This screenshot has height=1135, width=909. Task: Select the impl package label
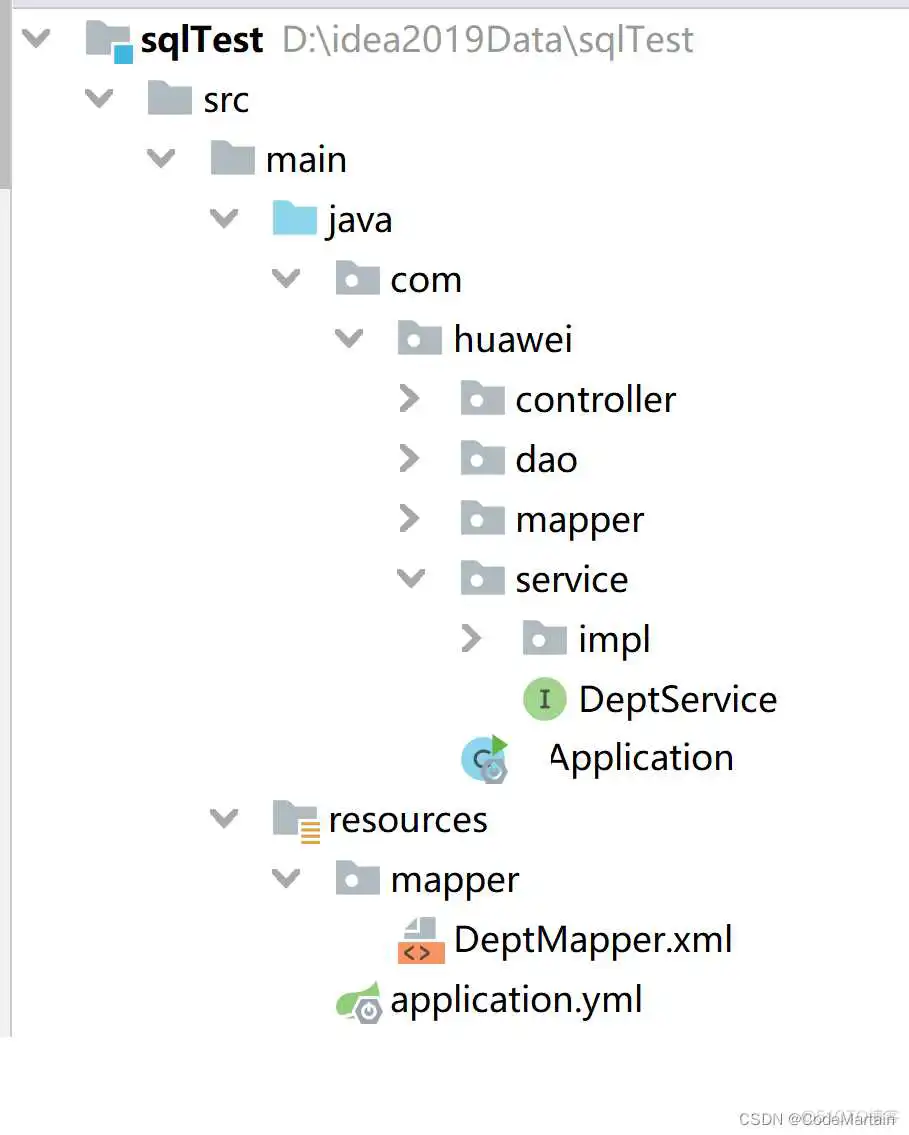pos(614,641)
